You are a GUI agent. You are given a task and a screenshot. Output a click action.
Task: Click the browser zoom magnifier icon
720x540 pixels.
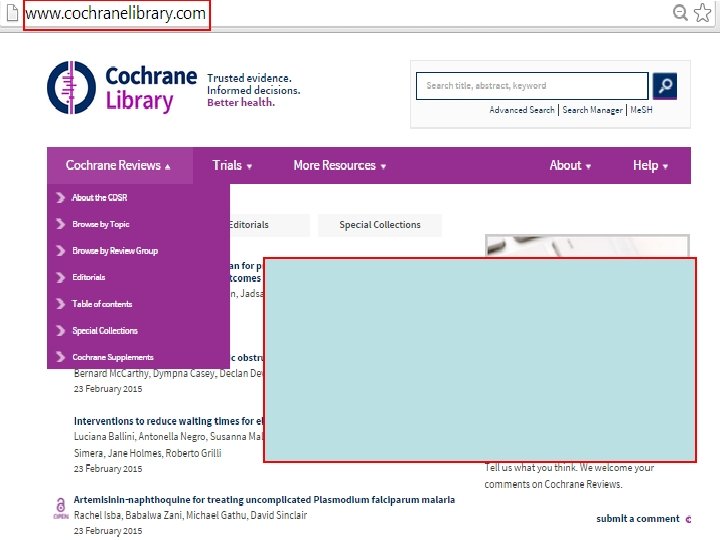[x=680, y=12]
